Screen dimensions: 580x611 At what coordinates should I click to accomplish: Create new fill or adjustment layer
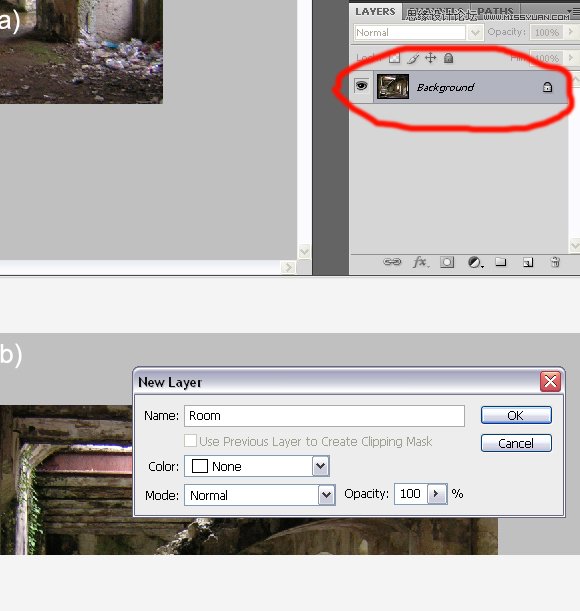pyautogui.click(x=475, y=262)
